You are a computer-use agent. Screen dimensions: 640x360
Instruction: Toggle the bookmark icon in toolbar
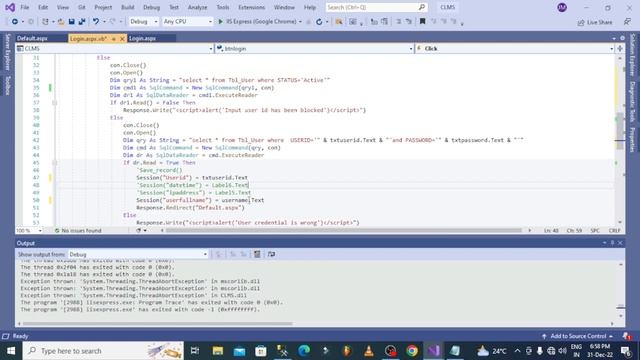(422, 21)
